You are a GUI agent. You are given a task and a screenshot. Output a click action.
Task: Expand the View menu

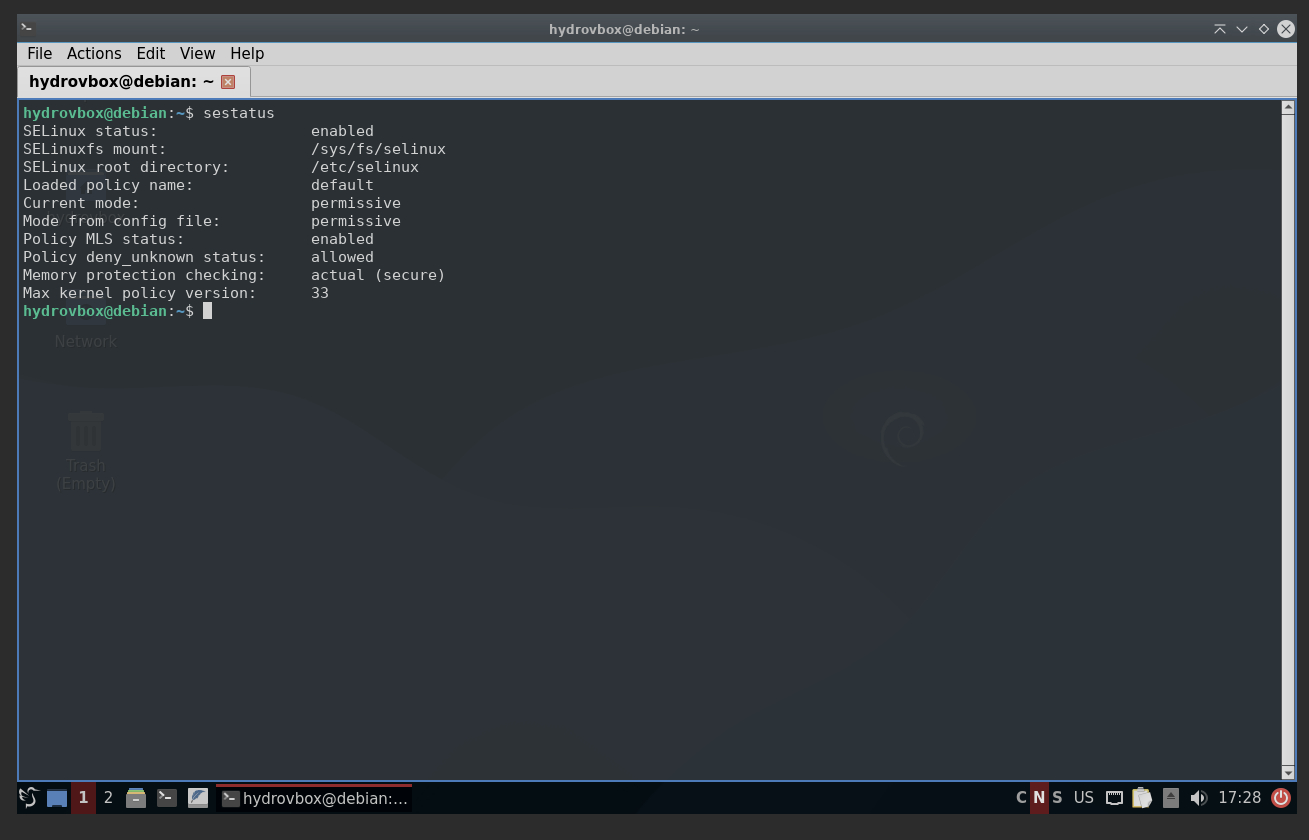click(197, 54)
